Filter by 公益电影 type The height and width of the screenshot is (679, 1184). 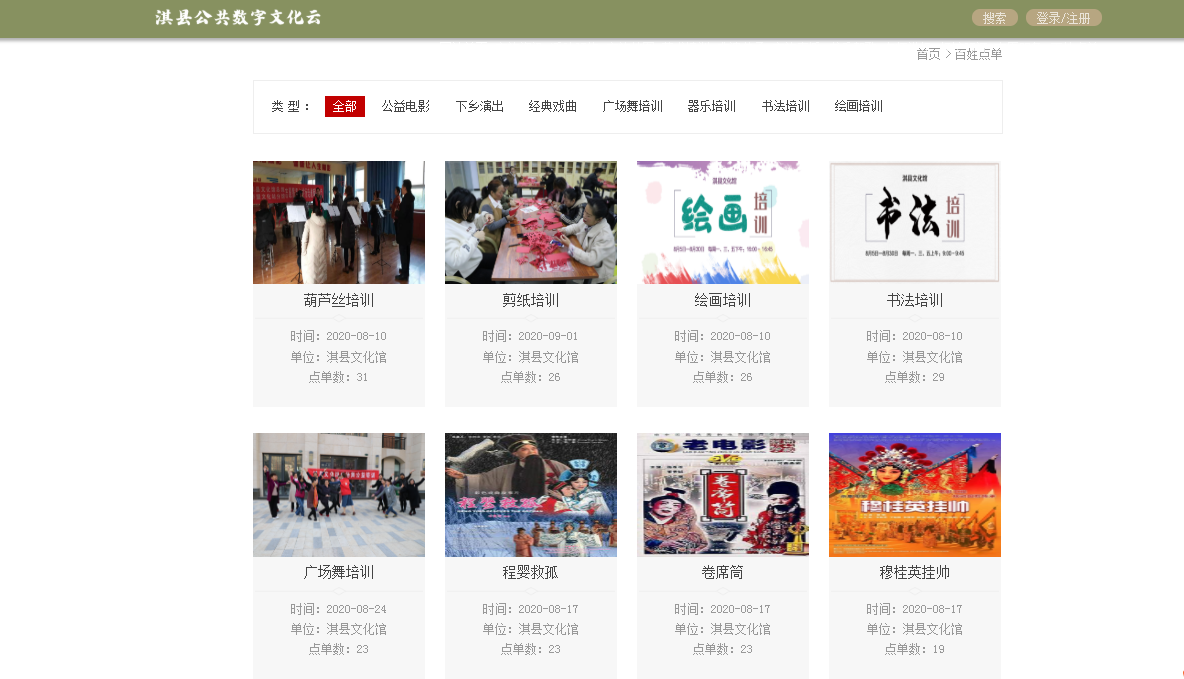405,106
